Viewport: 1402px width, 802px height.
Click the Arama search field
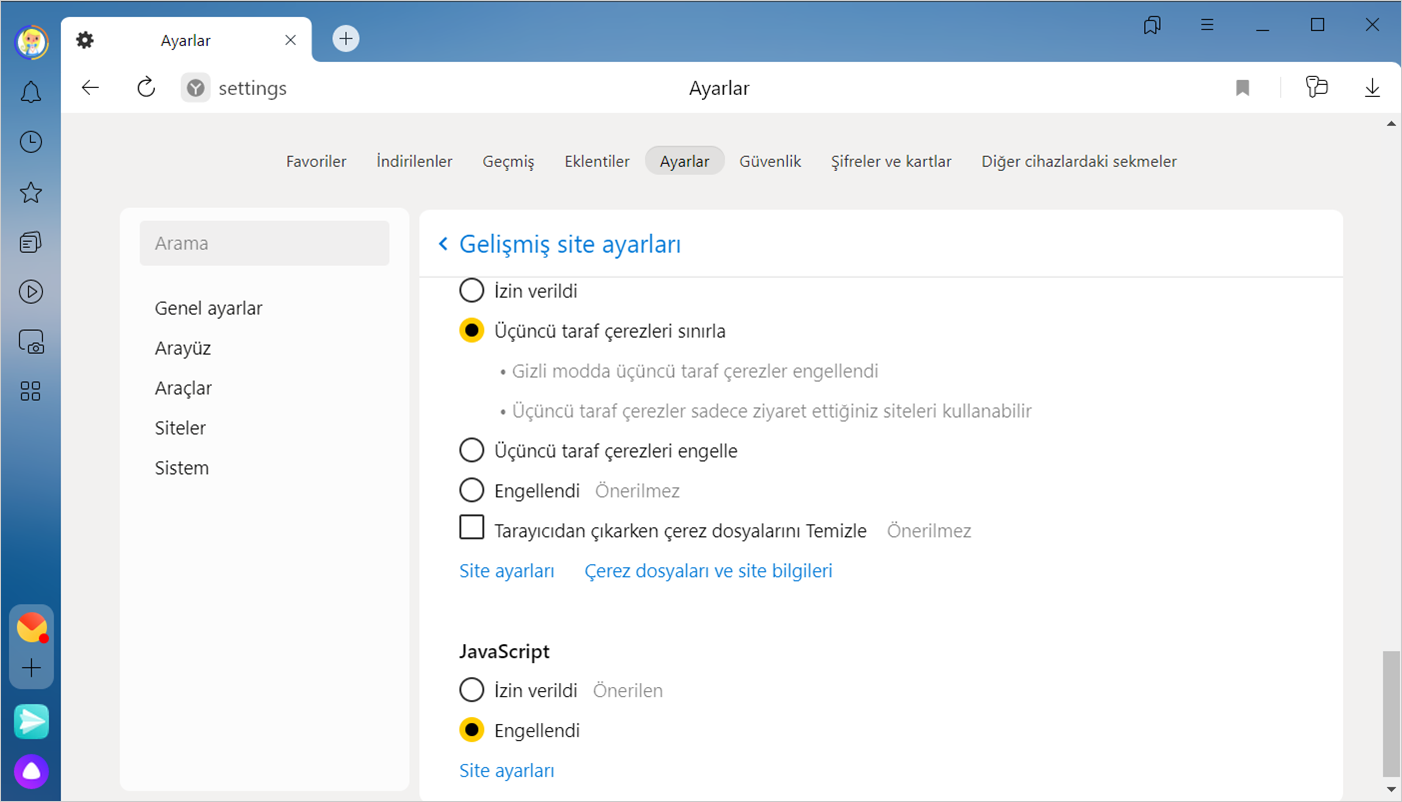tap(264, 243)
